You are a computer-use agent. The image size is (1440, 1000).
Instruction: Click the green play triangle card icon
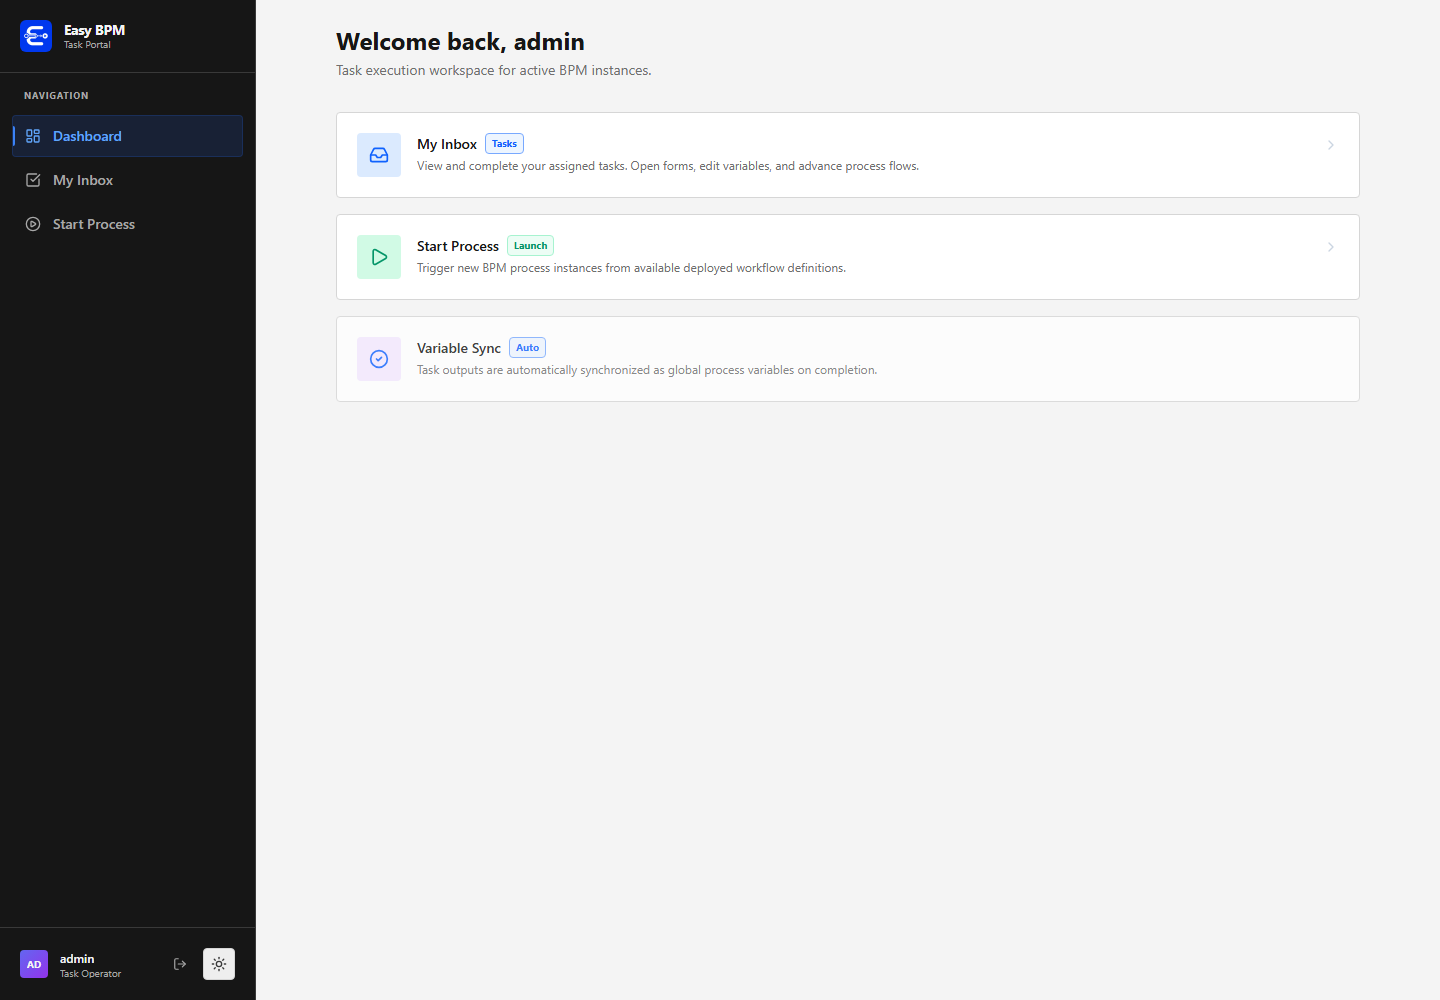[379, 257]
